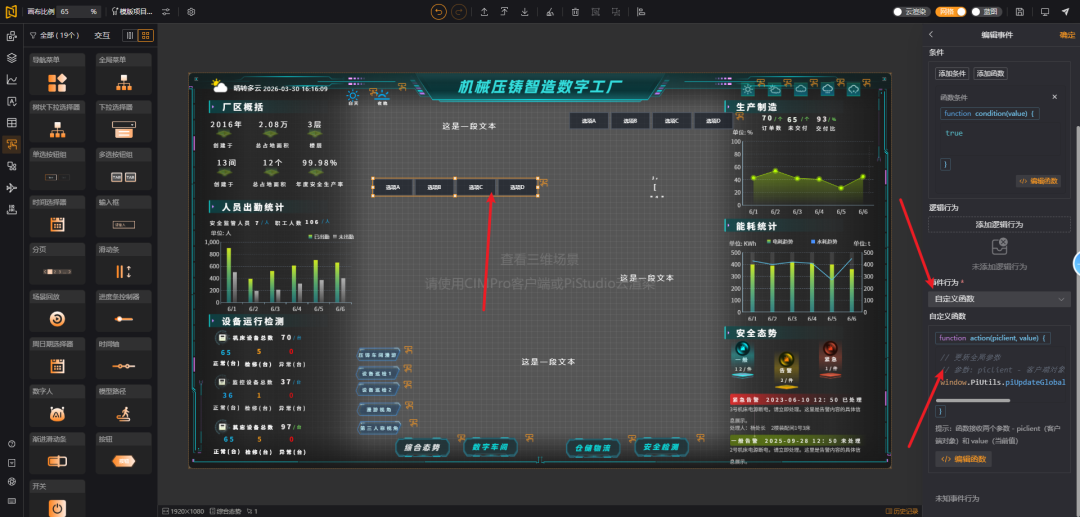Click the undo arrow icon
The image size is (1080, 517).
coord(439,12)
